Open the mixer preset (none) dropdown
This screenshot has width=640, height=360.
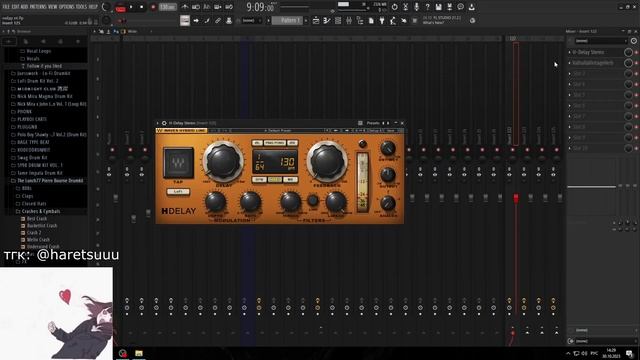click(600, 41)
